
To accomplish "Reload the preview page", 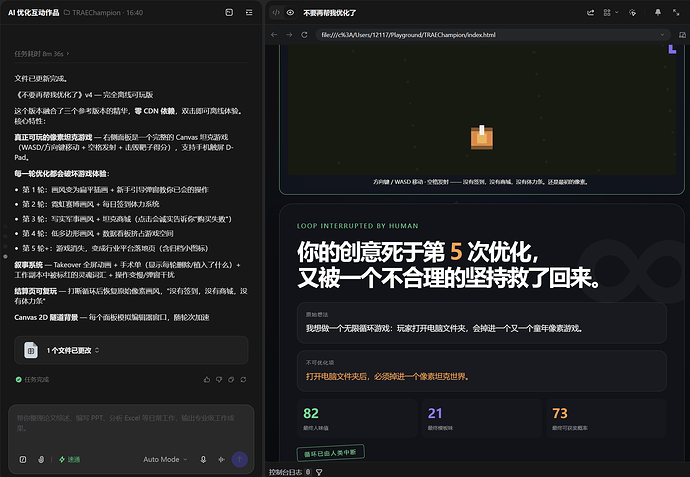I will 304,35.
